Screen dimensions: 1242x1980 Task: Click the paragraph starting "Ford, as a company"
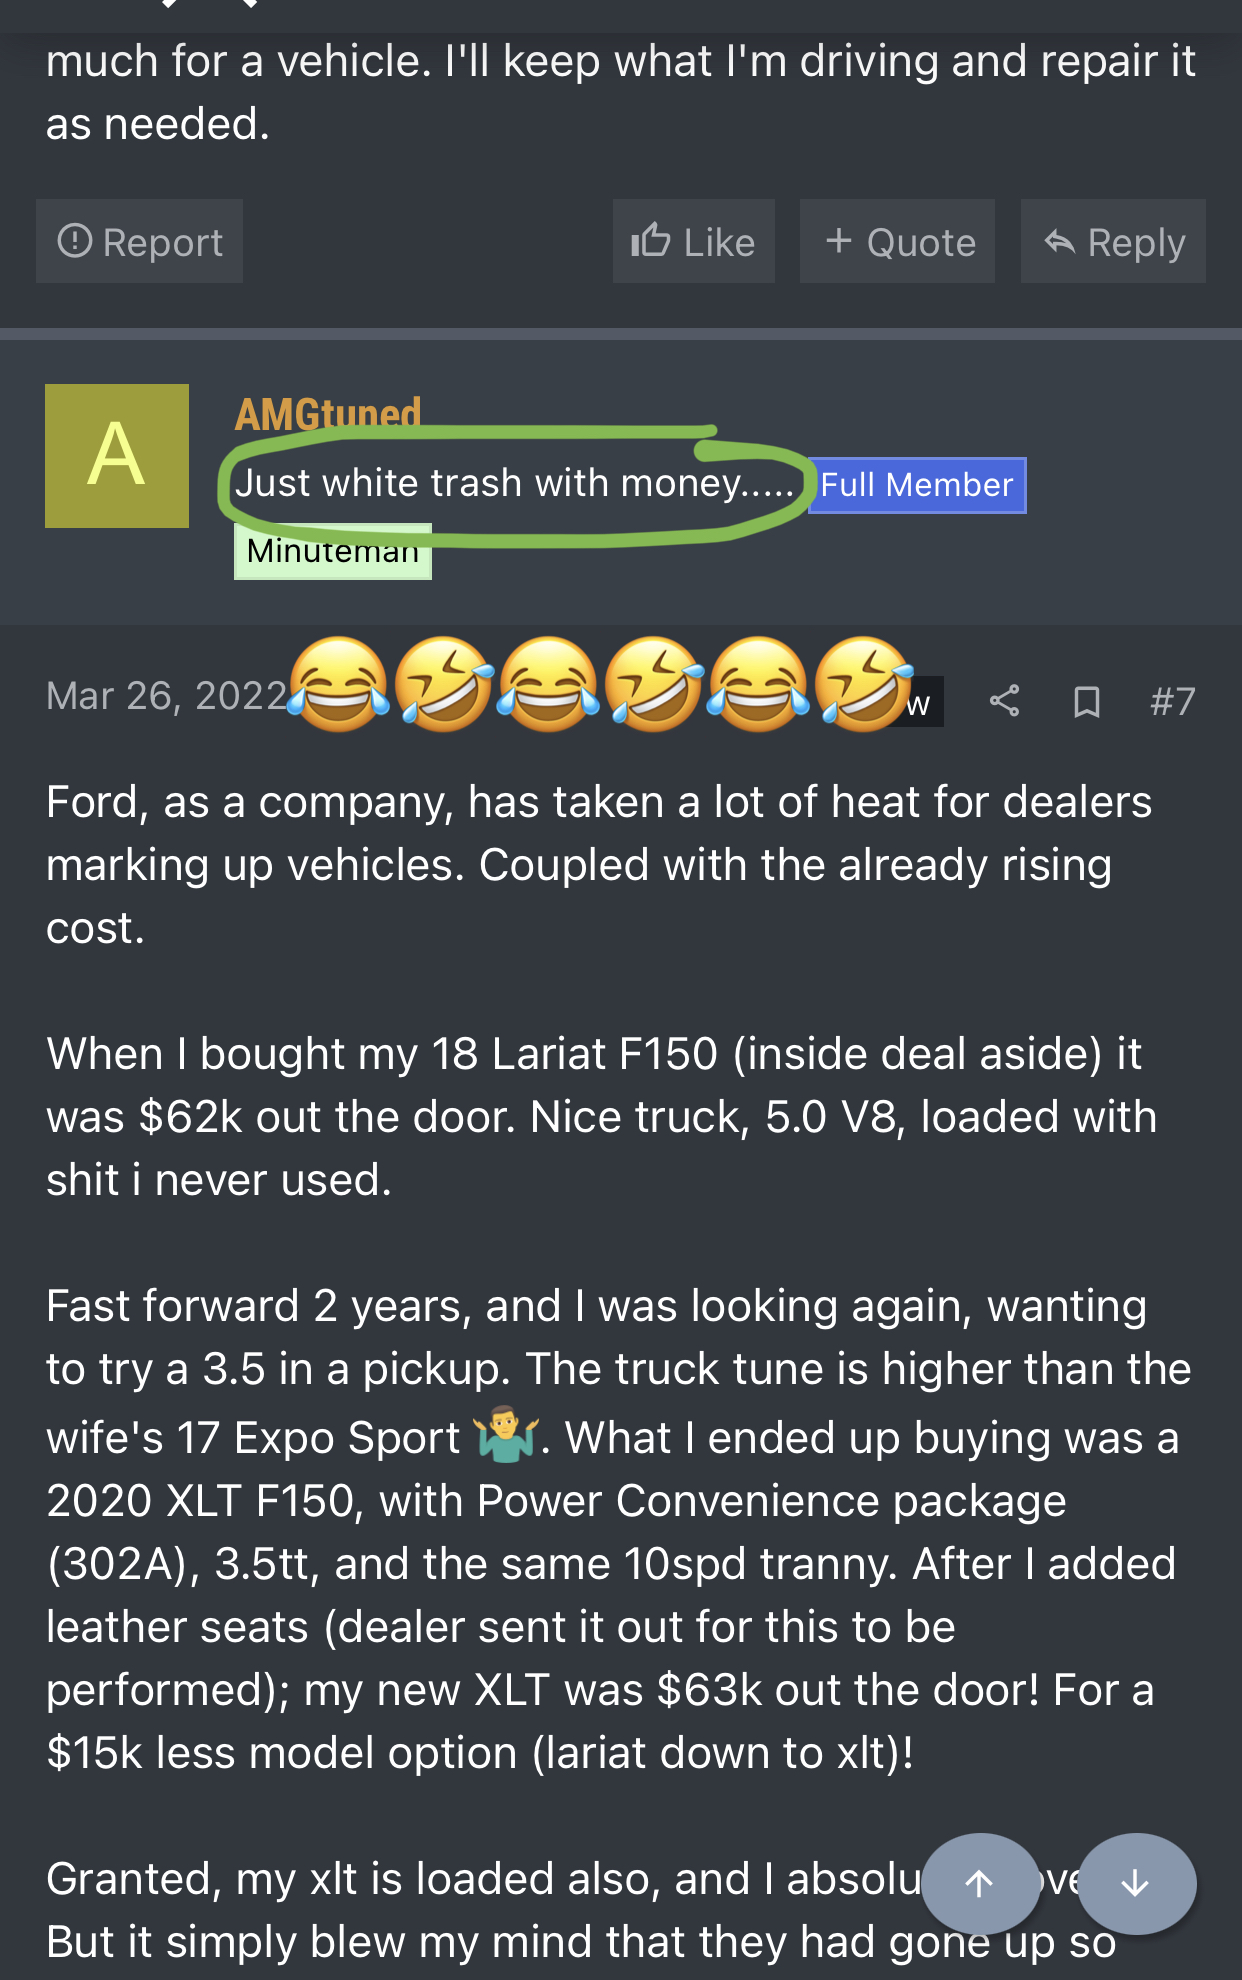click(x=598, y=864)
